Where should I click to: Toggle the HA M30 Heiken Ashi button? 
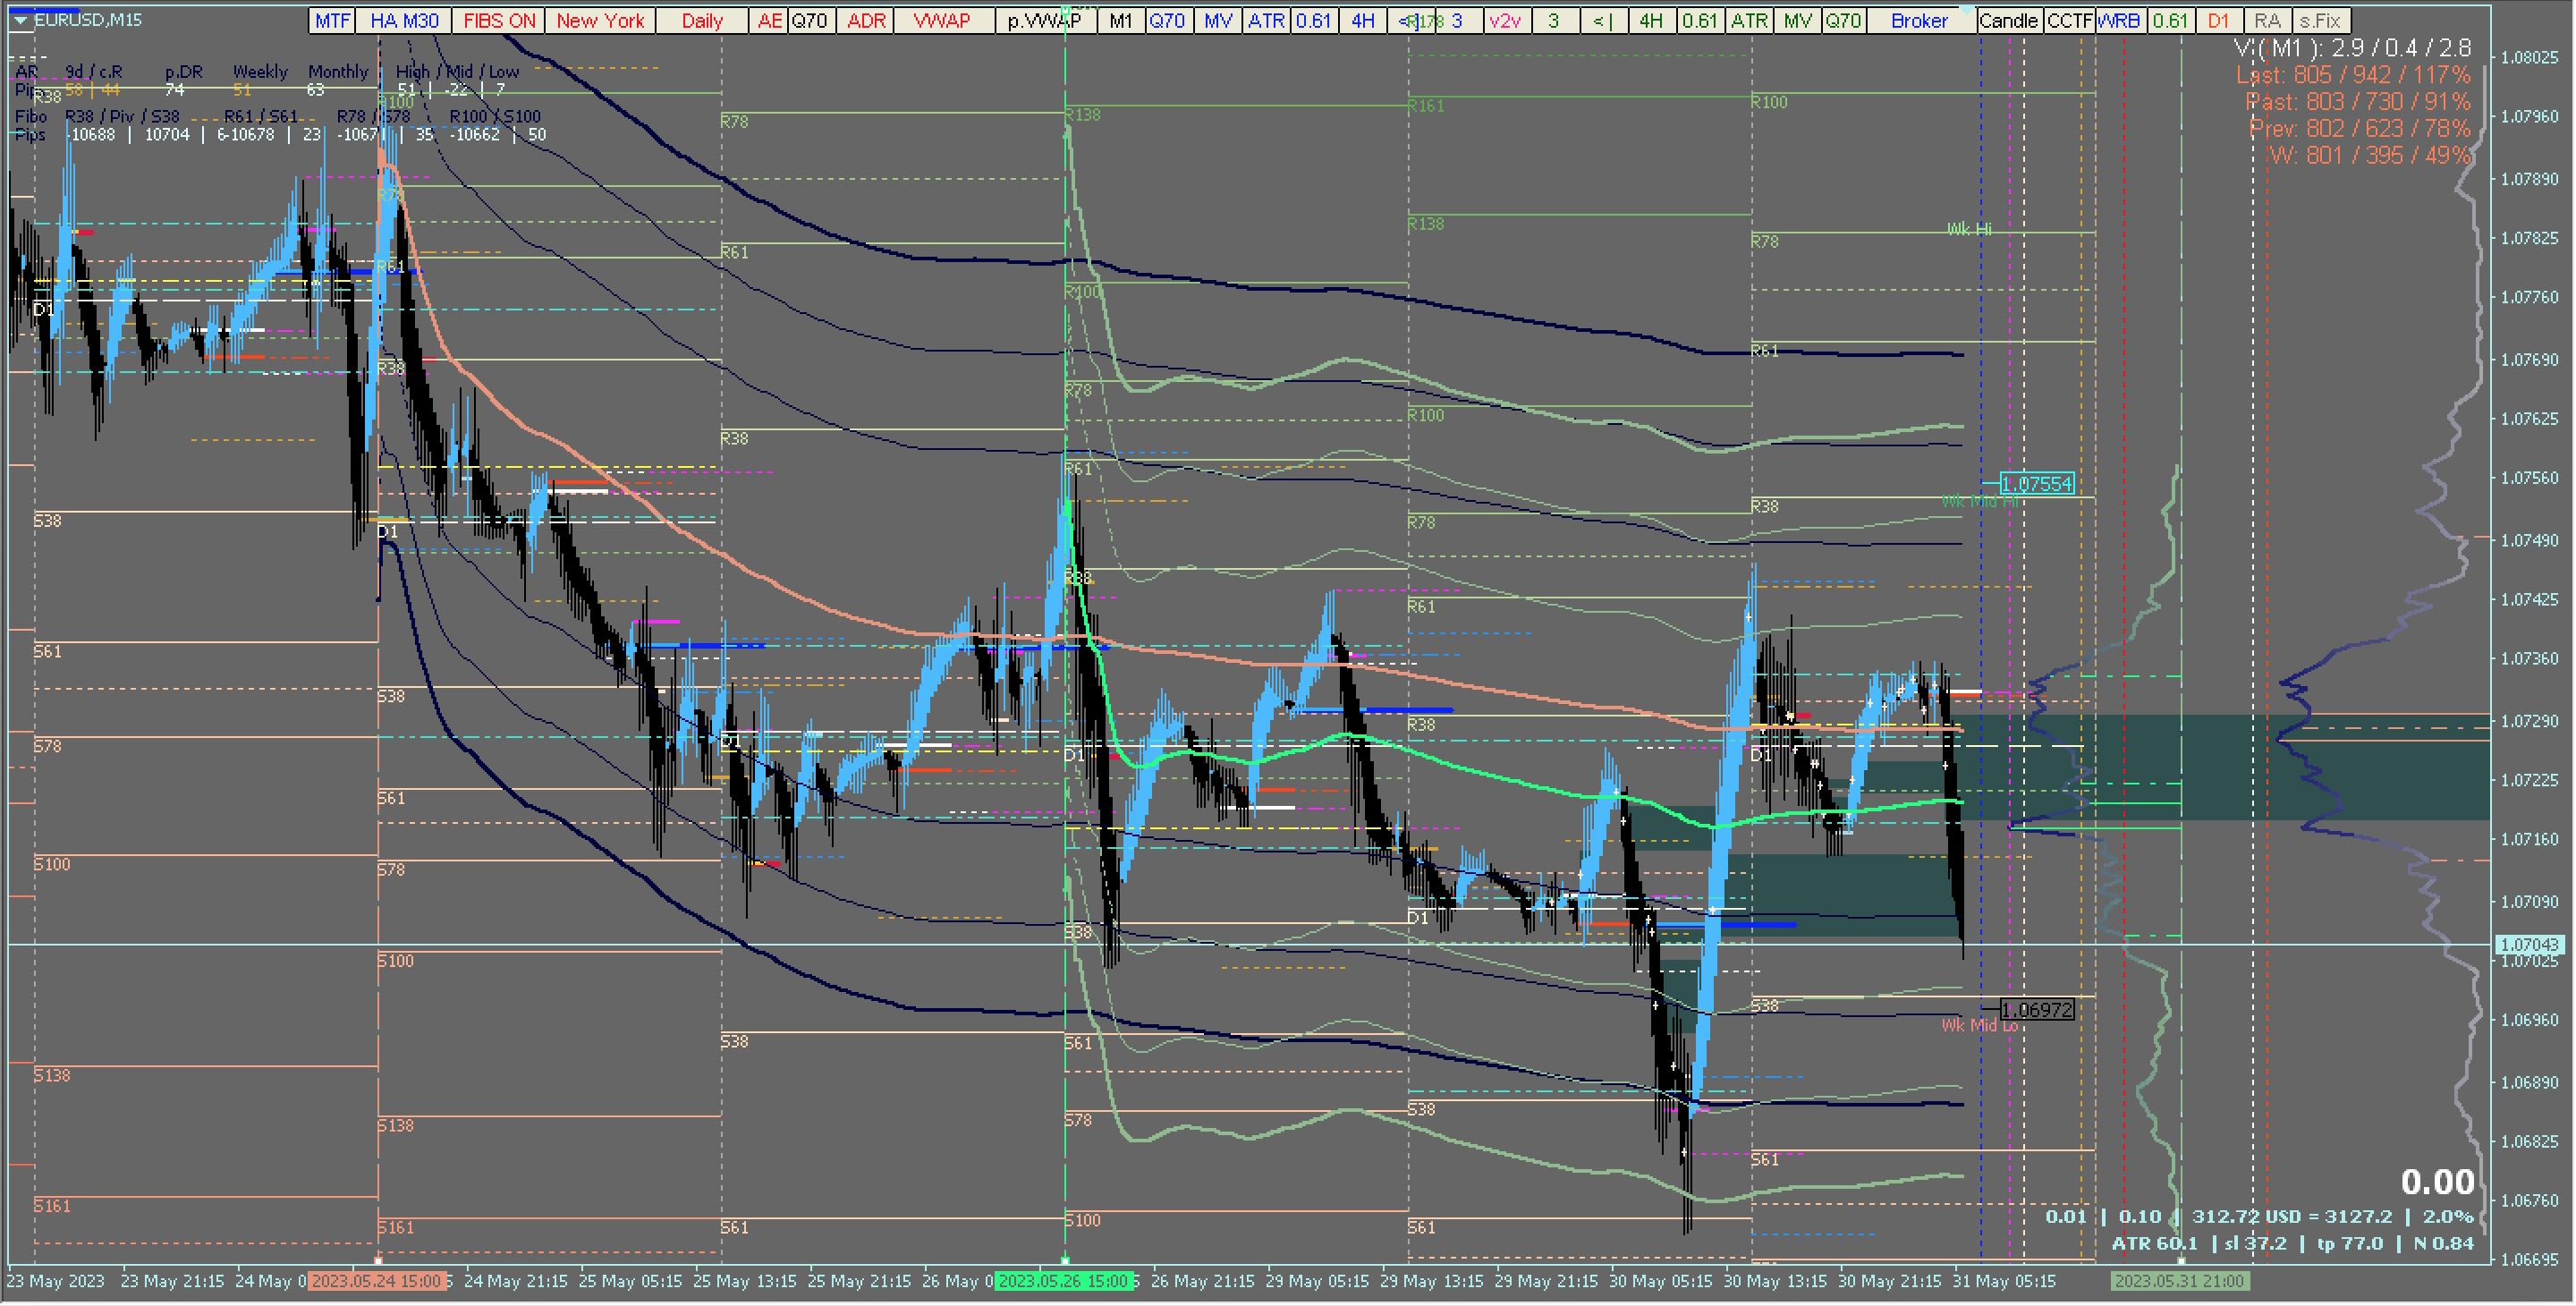point(404,21)
